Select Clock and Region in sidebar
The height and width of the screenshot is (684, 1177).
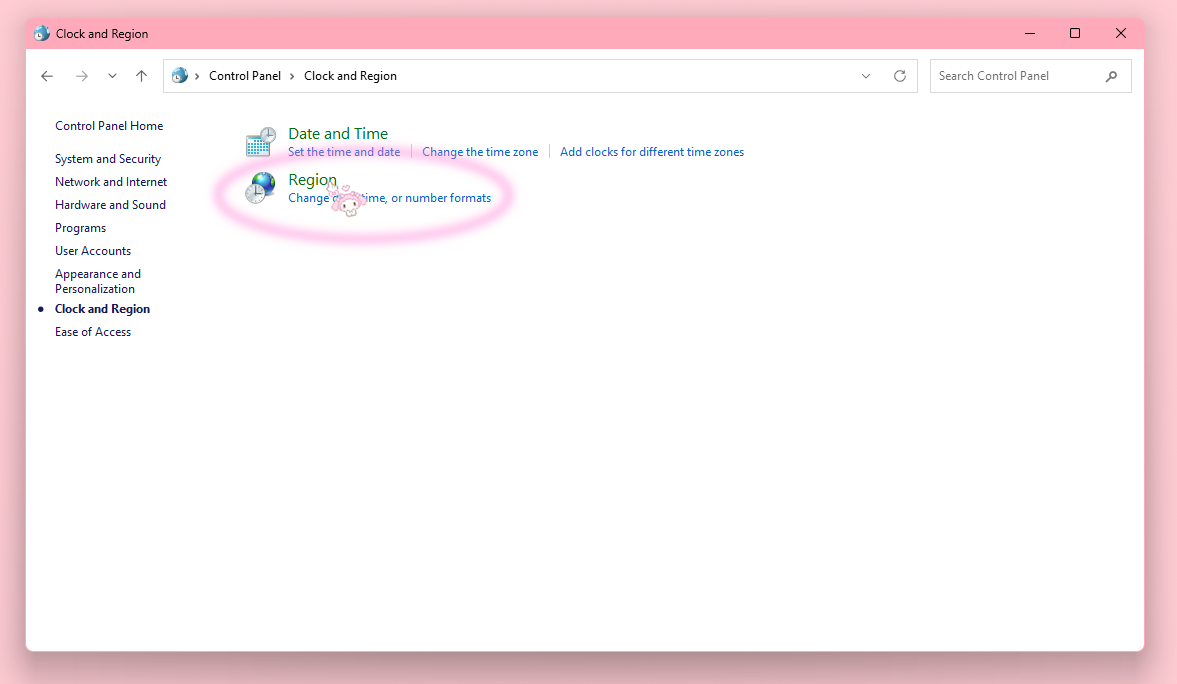point(102,309)
